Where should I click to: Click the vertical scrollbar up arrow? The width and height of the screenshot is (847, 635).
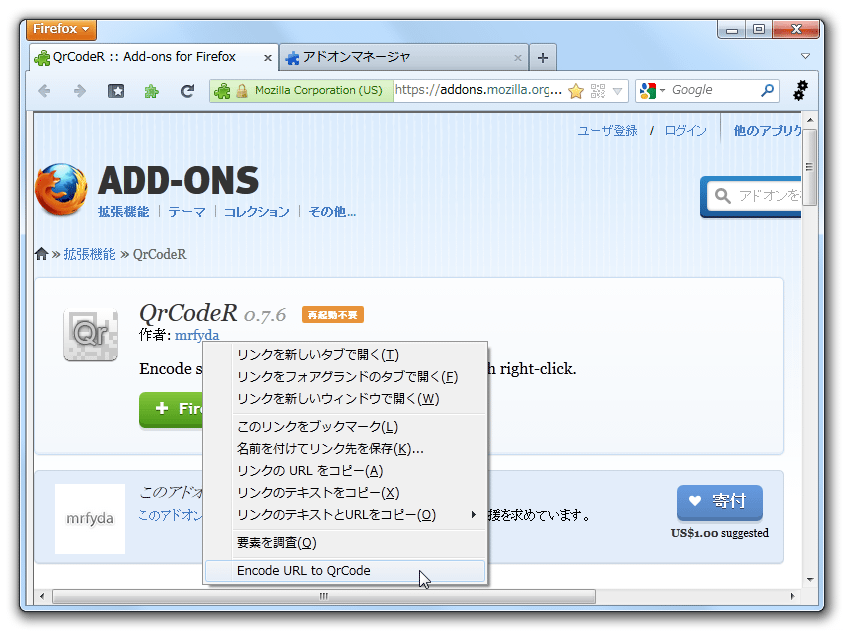(x=809, y=120)
